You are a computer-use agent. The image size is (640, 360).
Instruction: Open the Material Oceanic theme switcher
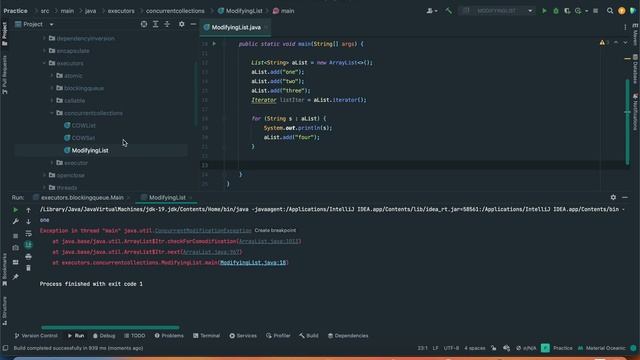pos(605,348)
